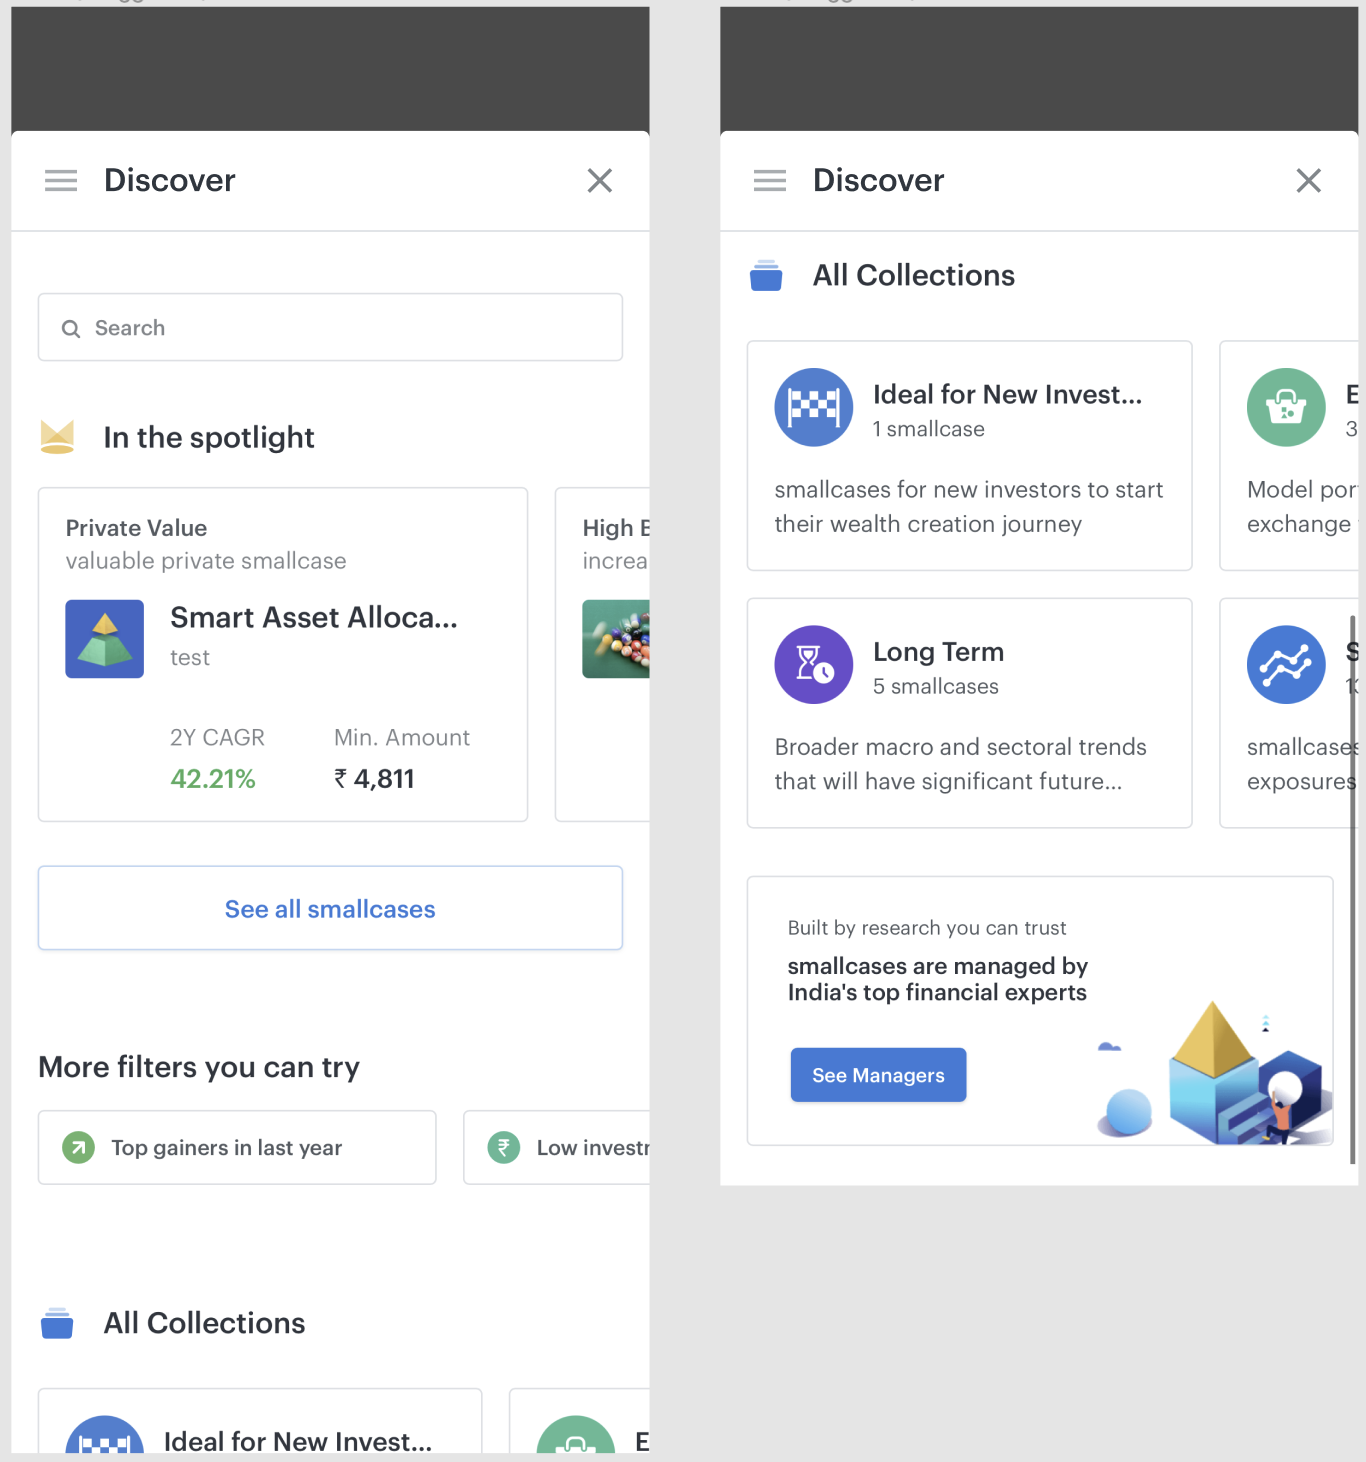Click the search magnifier icon
Viewport: 1366px width, 1462px height.
pyautogui.click(x=71, y=329)
